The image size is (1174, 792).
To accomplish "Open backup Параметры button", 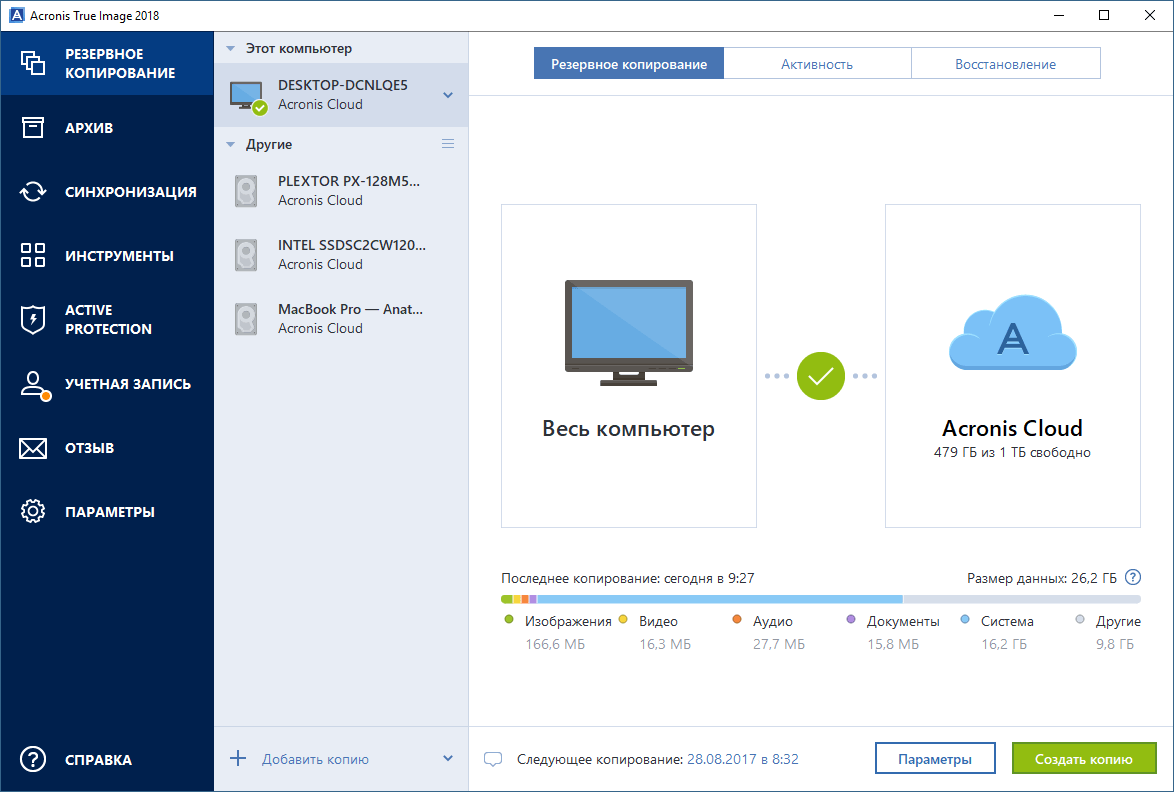I will 935,758.
